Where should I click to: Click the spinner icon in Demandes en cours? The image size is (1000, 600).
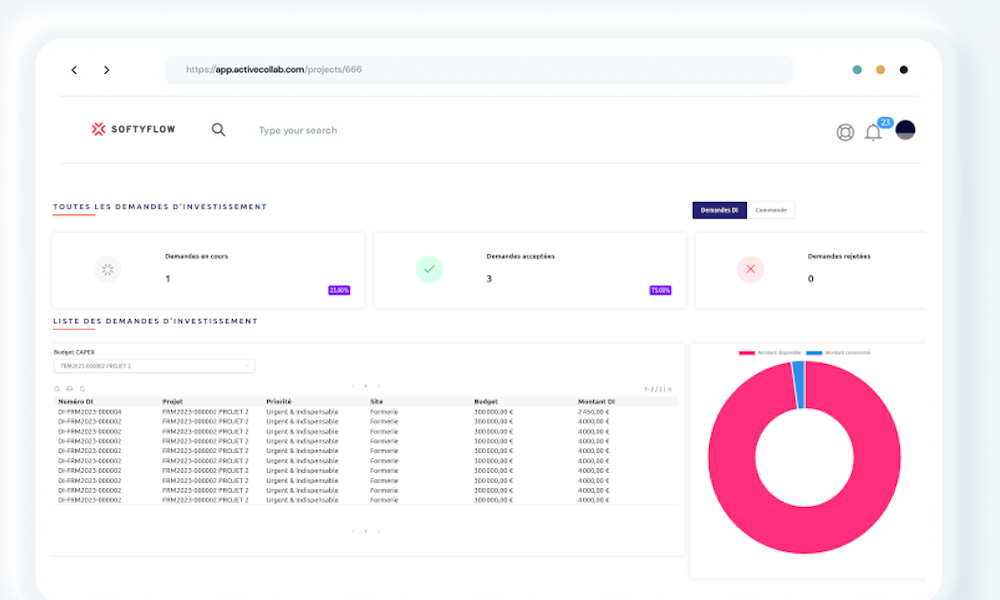click(108, 270)
